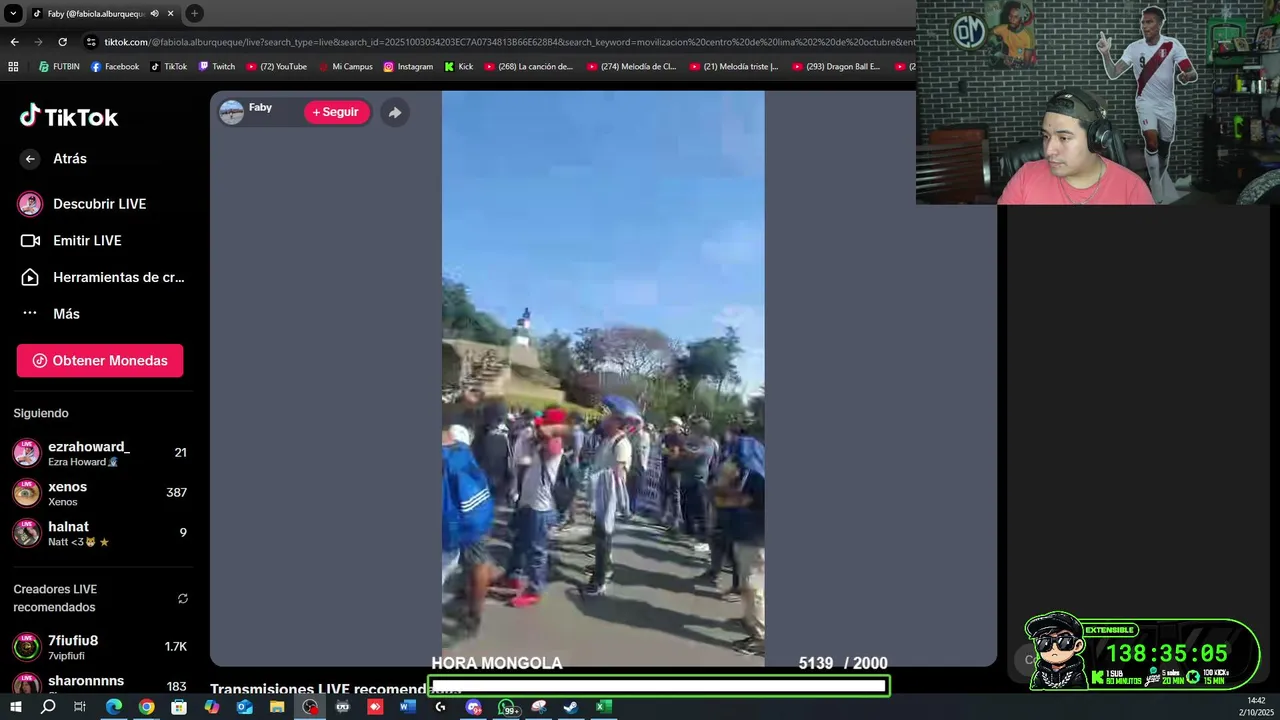
Task: Open ezrahoward_ live stream
Action: coord(100,453)
